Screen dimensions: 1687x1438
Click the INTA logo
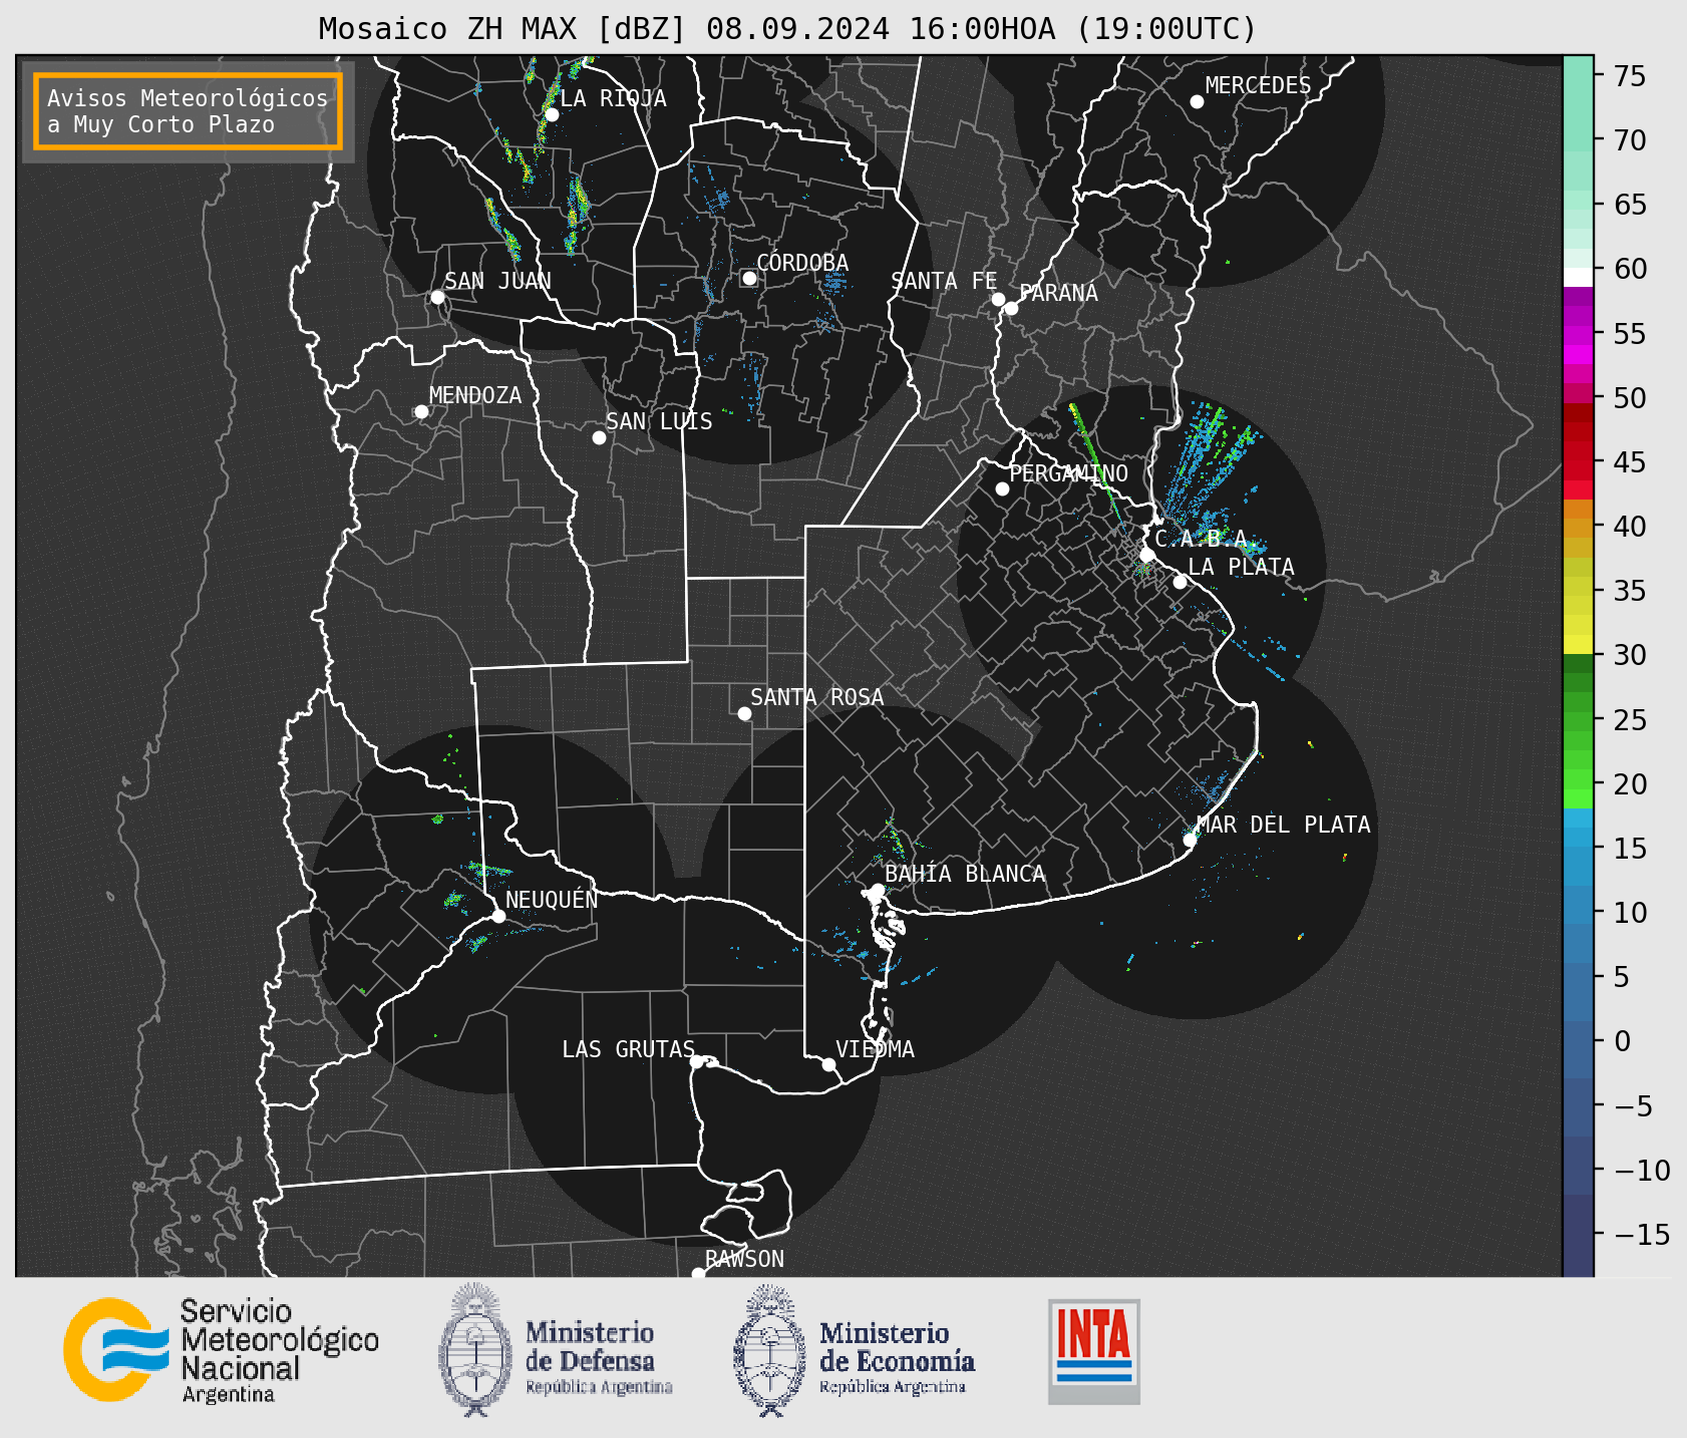coord(1094,1352)
